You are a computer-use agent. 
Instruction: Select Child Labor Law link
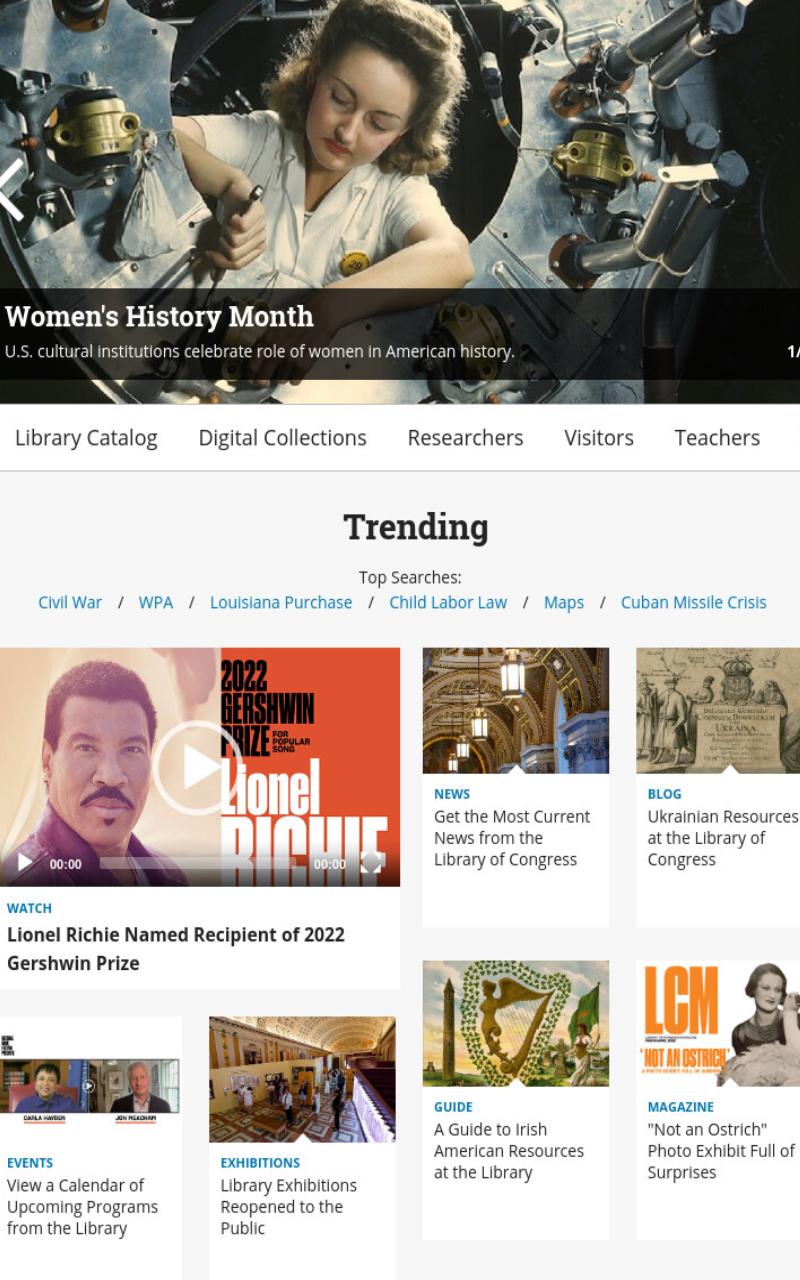pyautogui.click(x=448, y=602)
